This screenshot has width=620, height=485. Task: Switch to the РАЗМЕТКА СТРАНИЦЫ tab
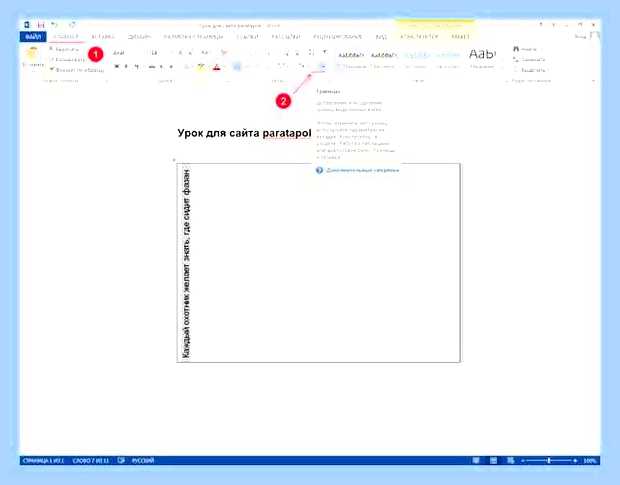[x=193, y=37]
